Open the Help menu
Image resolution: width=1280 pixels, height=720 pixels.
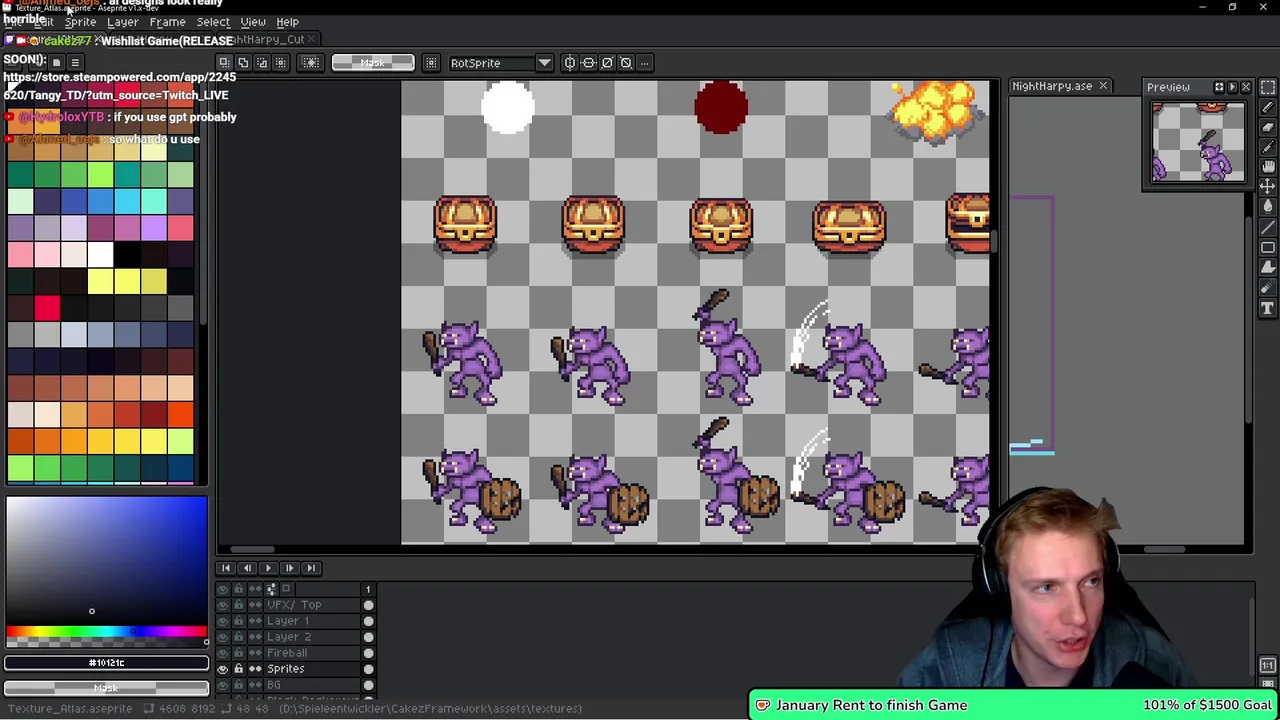(x=287, y=22)
